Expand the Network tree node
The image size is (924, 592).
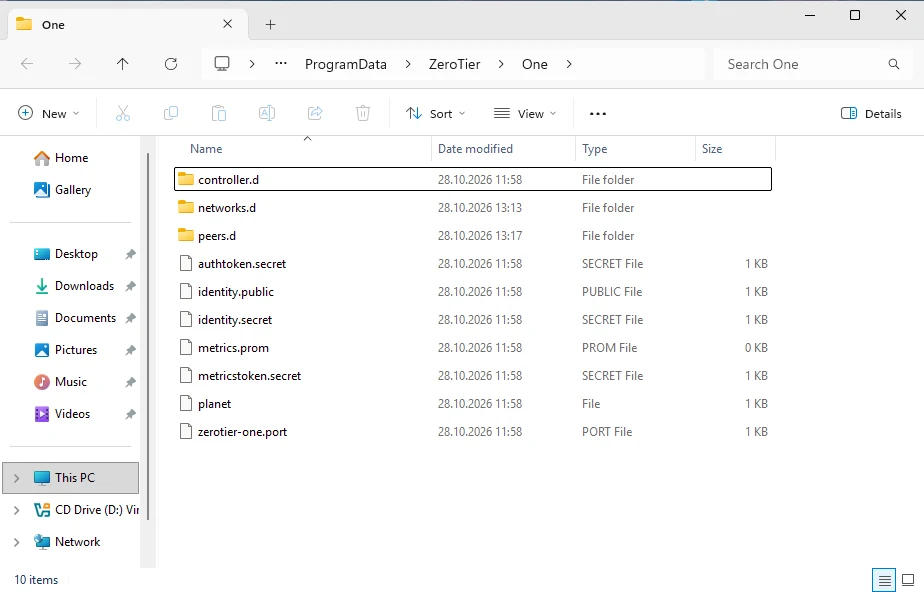16,542
